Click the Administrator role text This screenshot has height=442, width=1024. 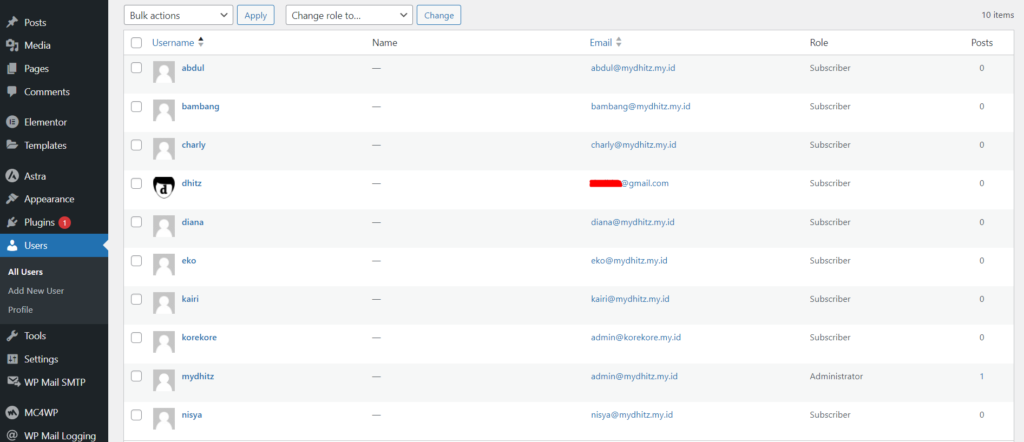[x=837, y=376]
